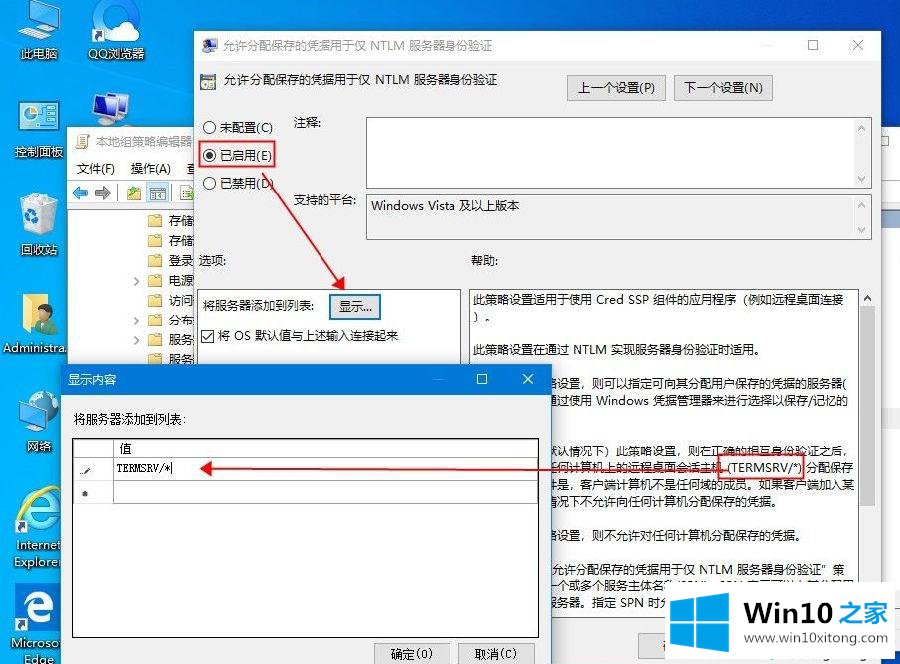900x664 pixels.
Task: Click help pane scrollbar up arrow
Action: [x=867, y=298]
